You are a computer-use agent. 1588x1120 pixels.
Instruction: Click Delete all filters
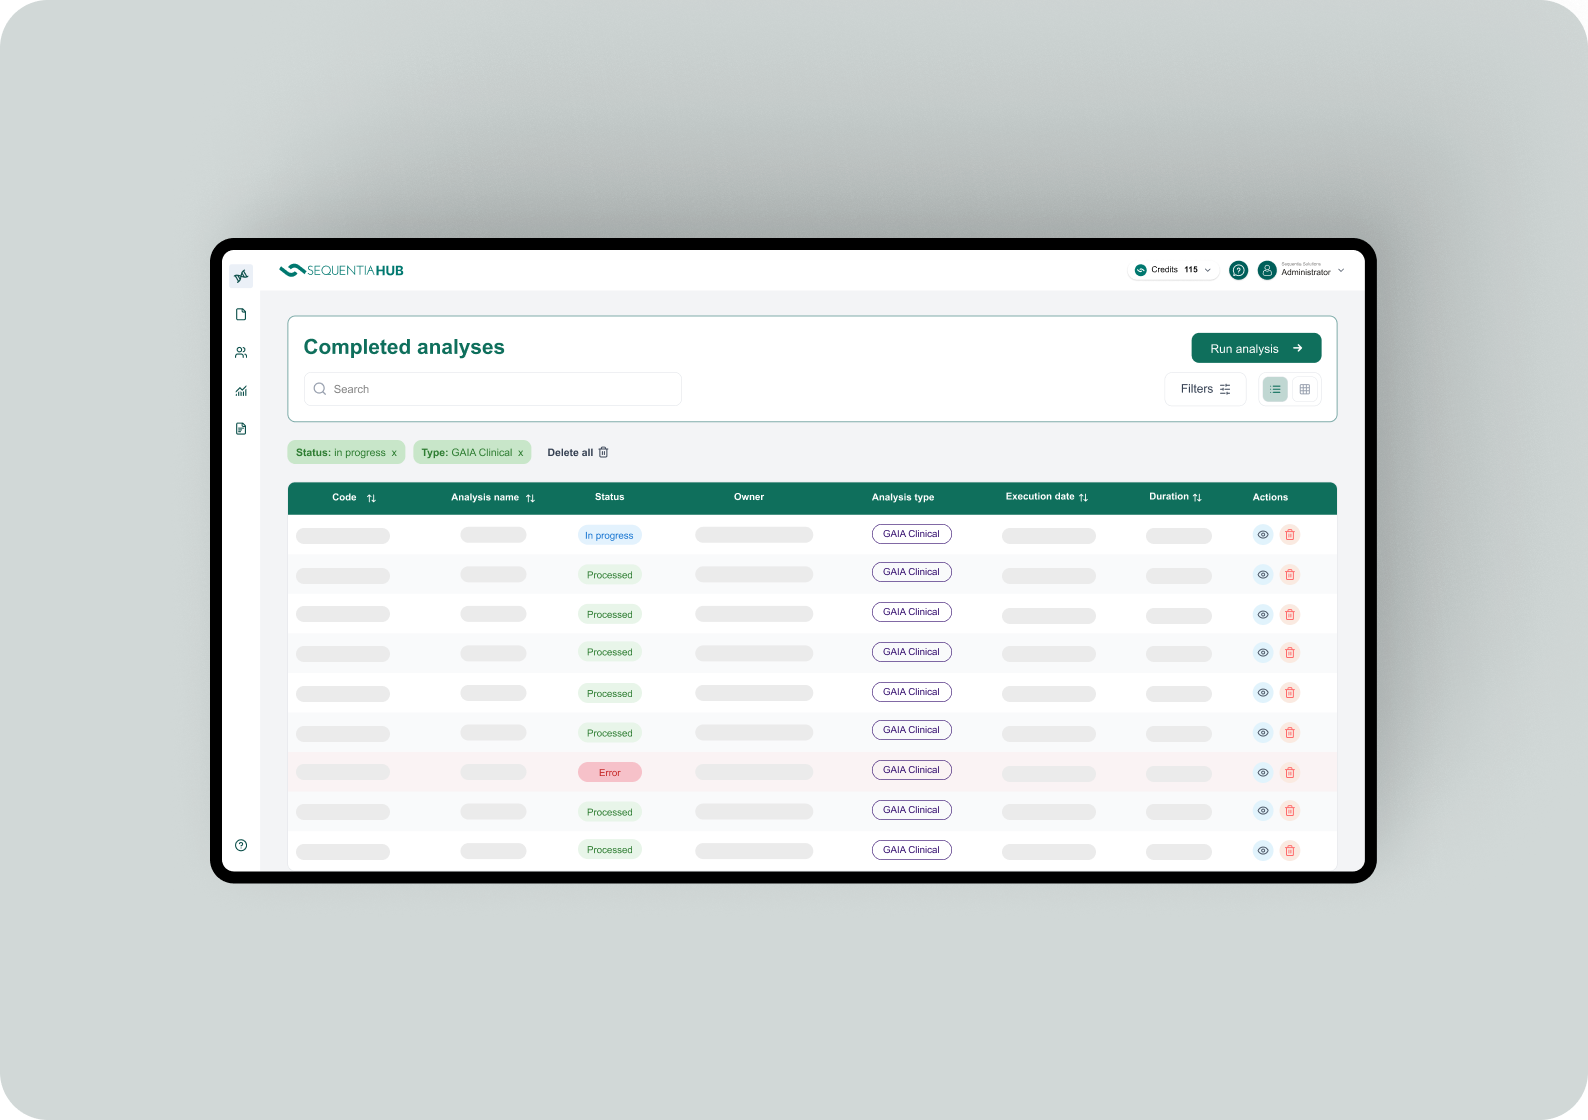(x=578, y=453)
